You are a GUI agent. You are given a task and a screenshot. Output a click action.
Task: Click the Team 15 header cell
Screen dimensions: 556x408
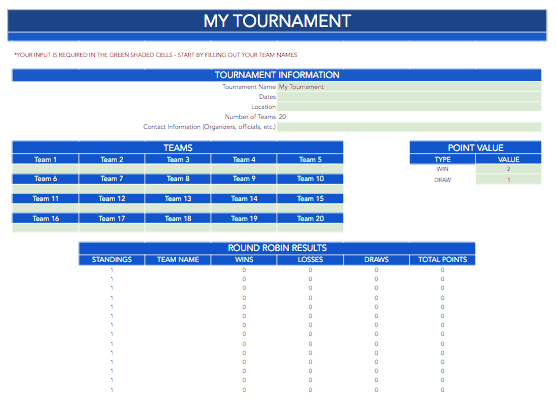(310, 199)
